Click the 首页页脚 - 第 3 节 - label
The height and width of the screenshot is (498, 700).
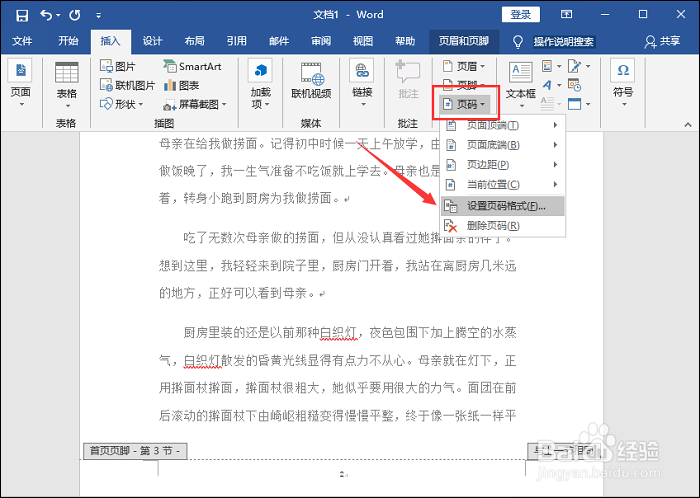[135, 451]
